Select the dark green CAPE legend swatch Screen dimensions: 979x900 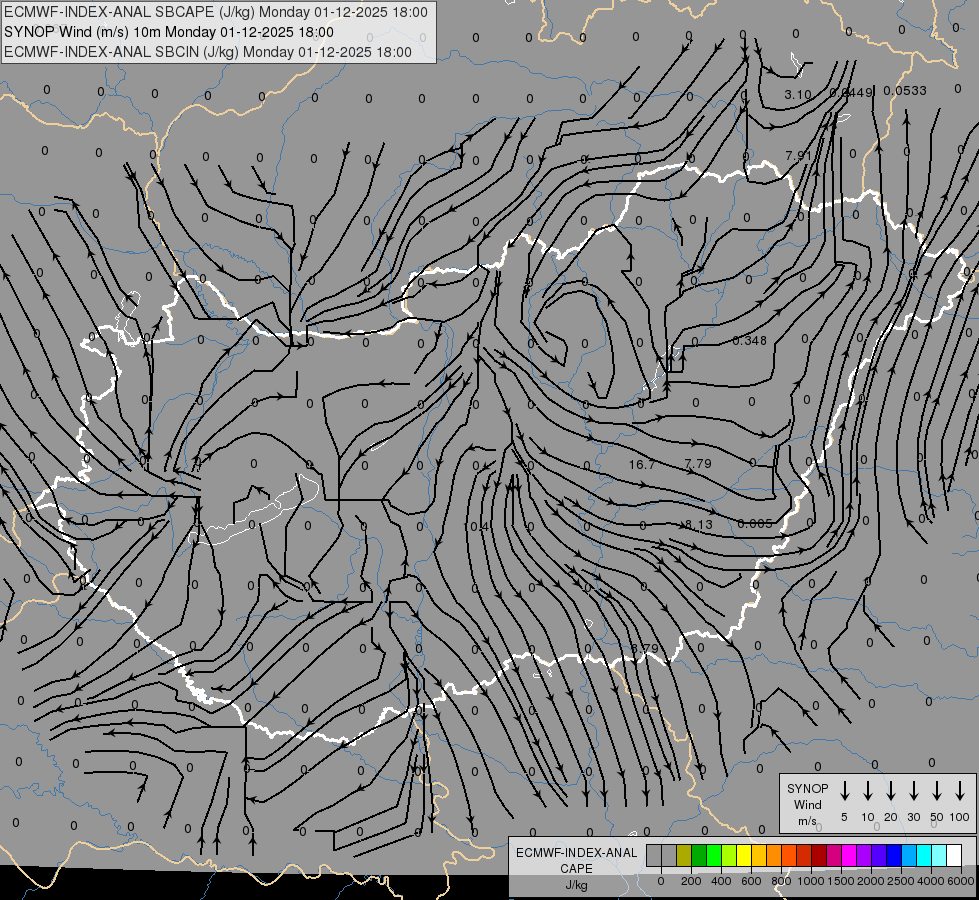(x=699, y=855)
